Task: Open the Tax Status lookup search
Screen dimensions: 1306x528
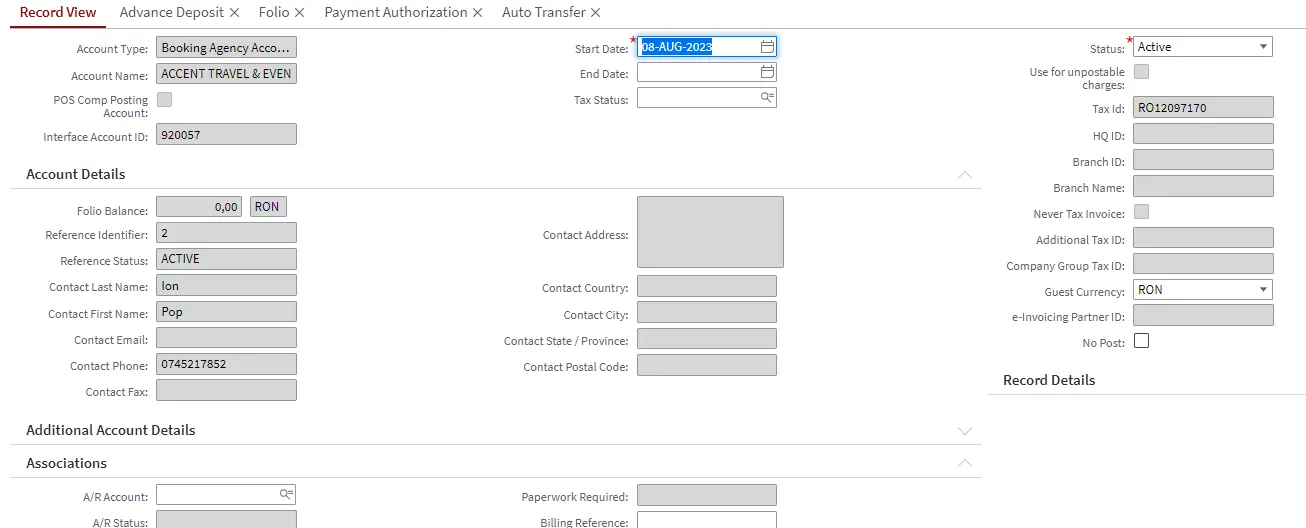Action: tap(767, 98)
